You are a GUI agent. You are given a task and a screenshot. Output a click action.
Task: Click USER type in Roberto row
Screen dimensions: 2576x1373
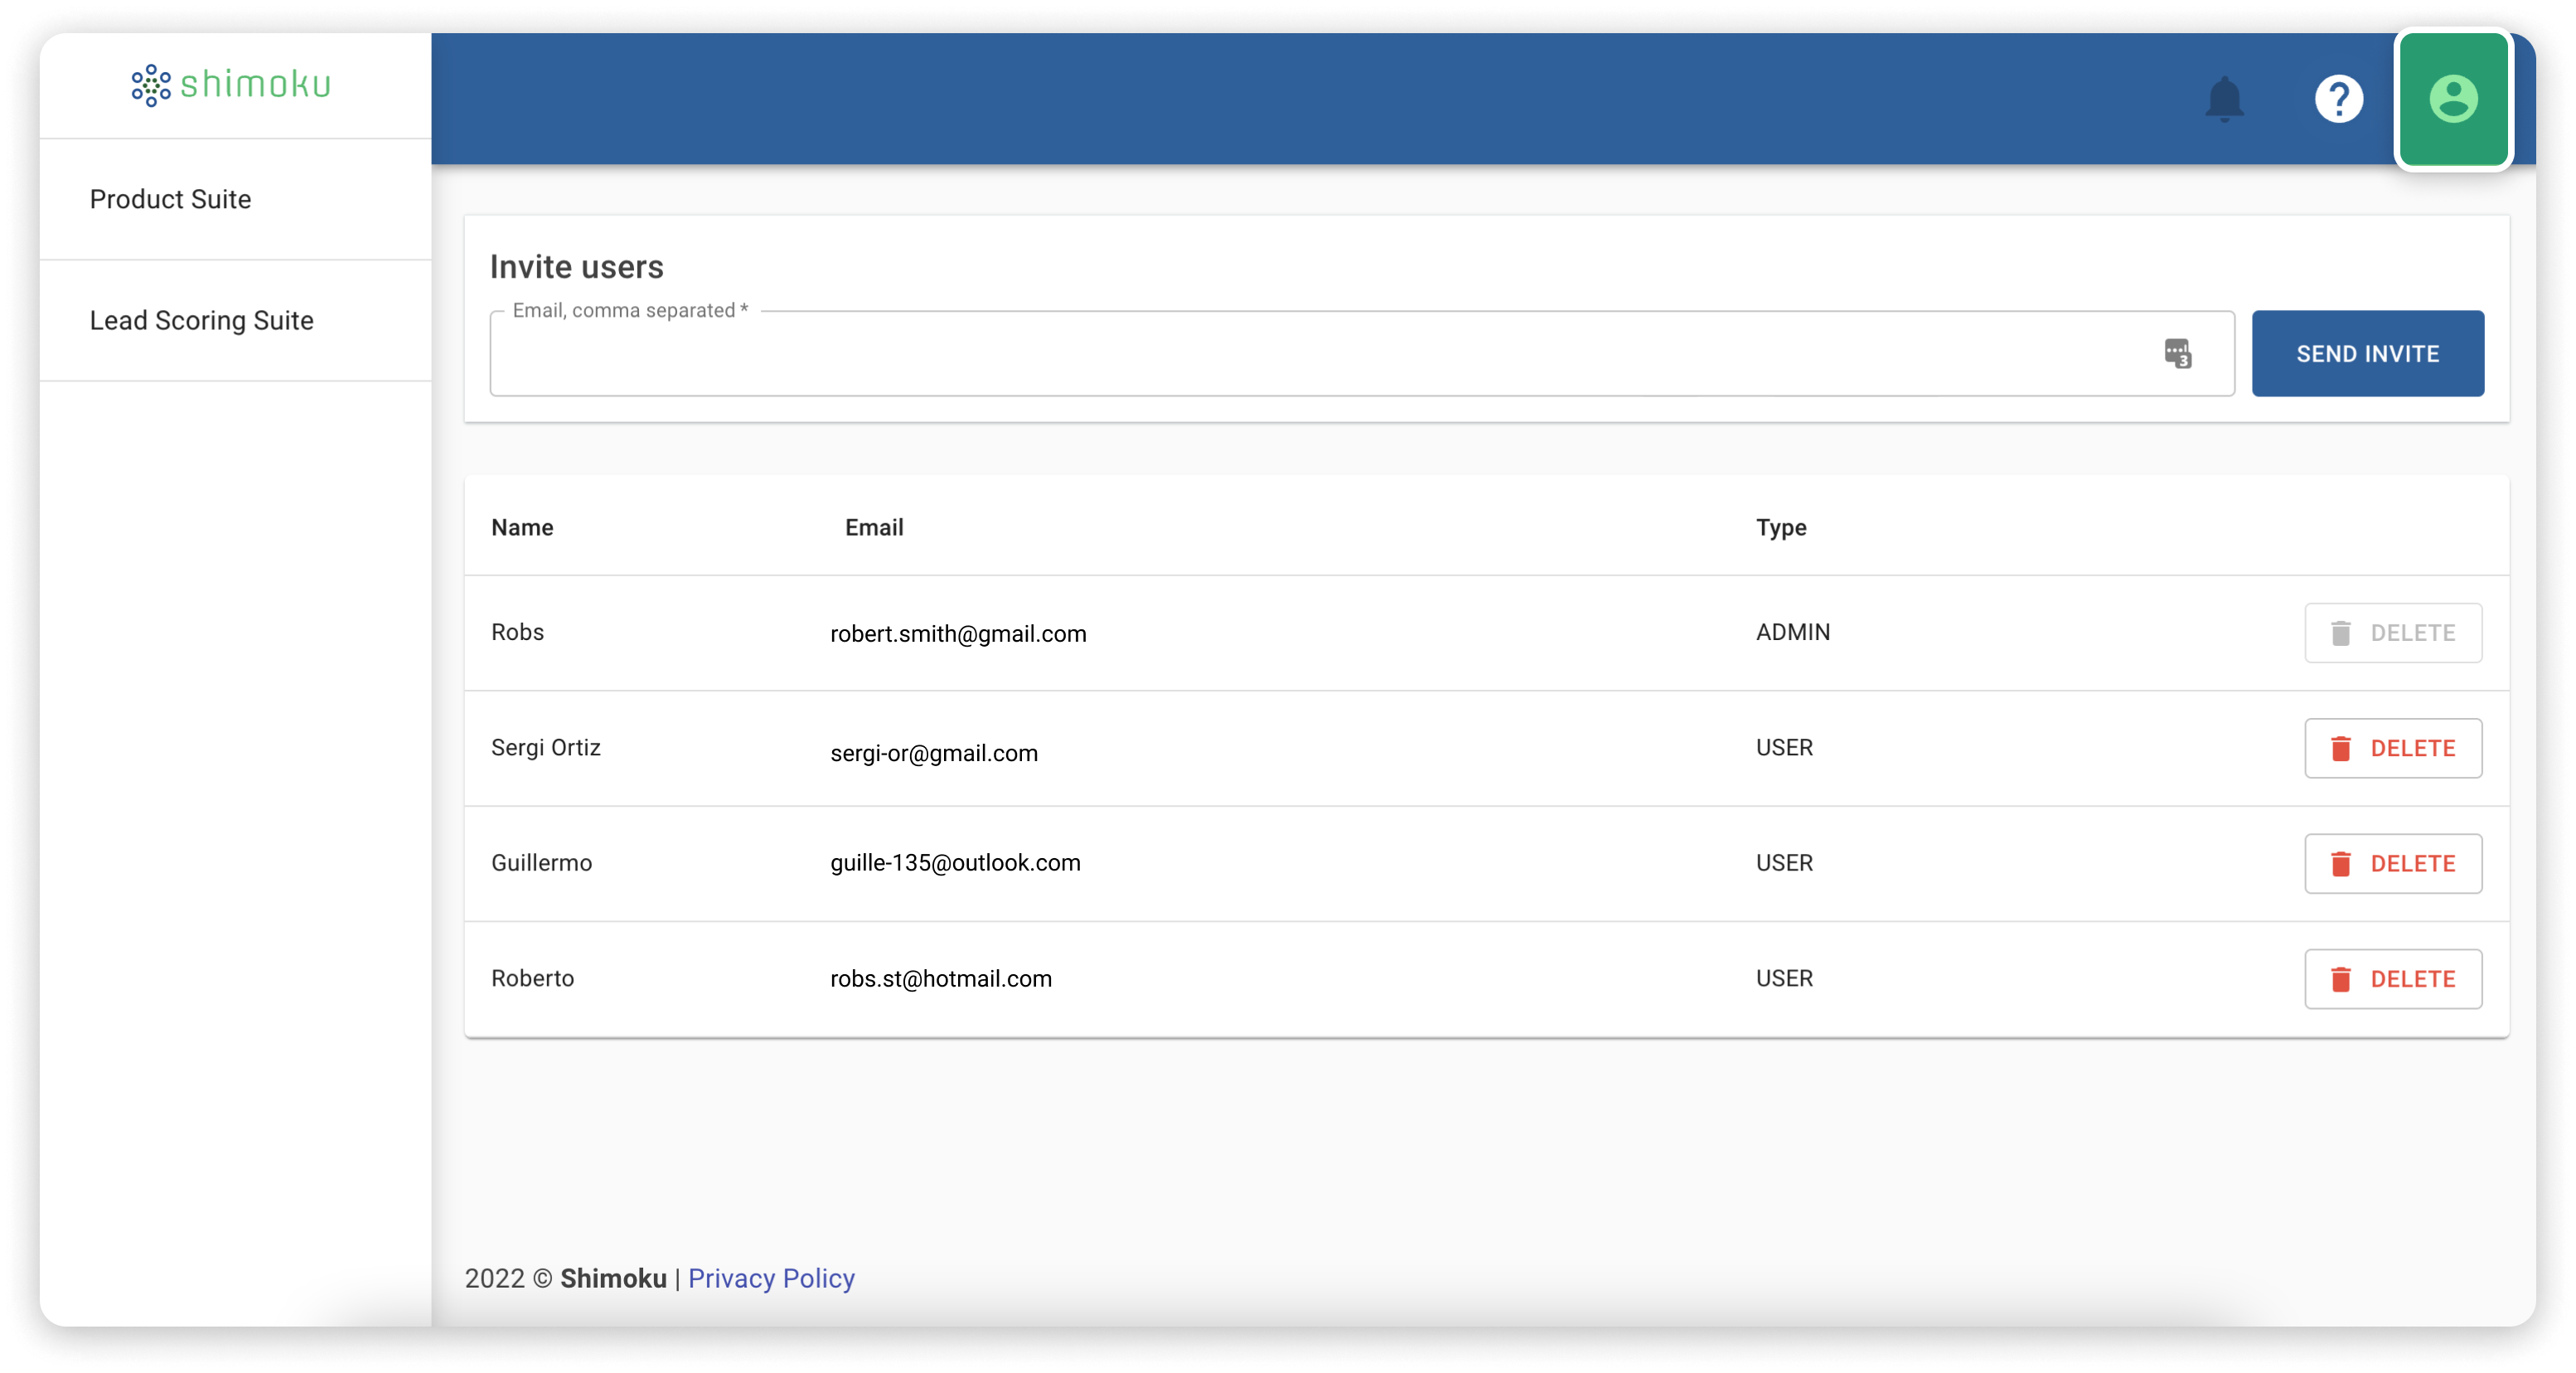(1784, 978)
